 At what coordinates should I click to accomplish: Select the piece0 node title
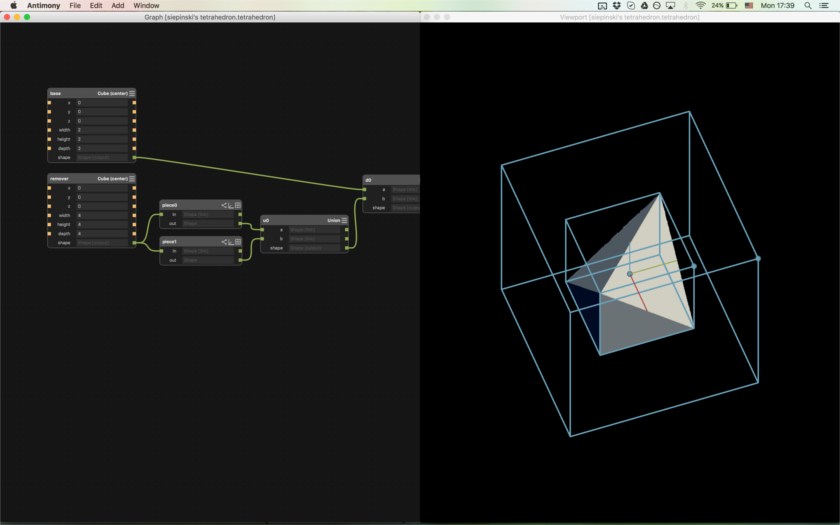(169, 205)
